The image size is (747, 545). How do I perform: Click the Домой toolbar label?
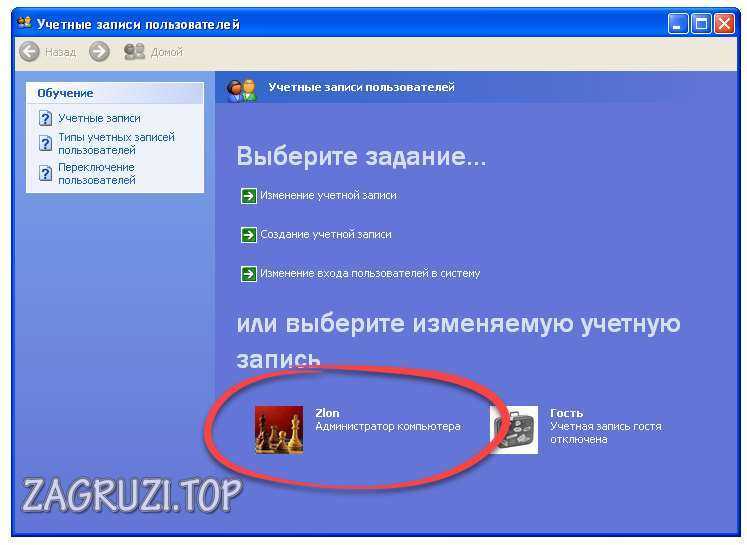click(167, 52)
